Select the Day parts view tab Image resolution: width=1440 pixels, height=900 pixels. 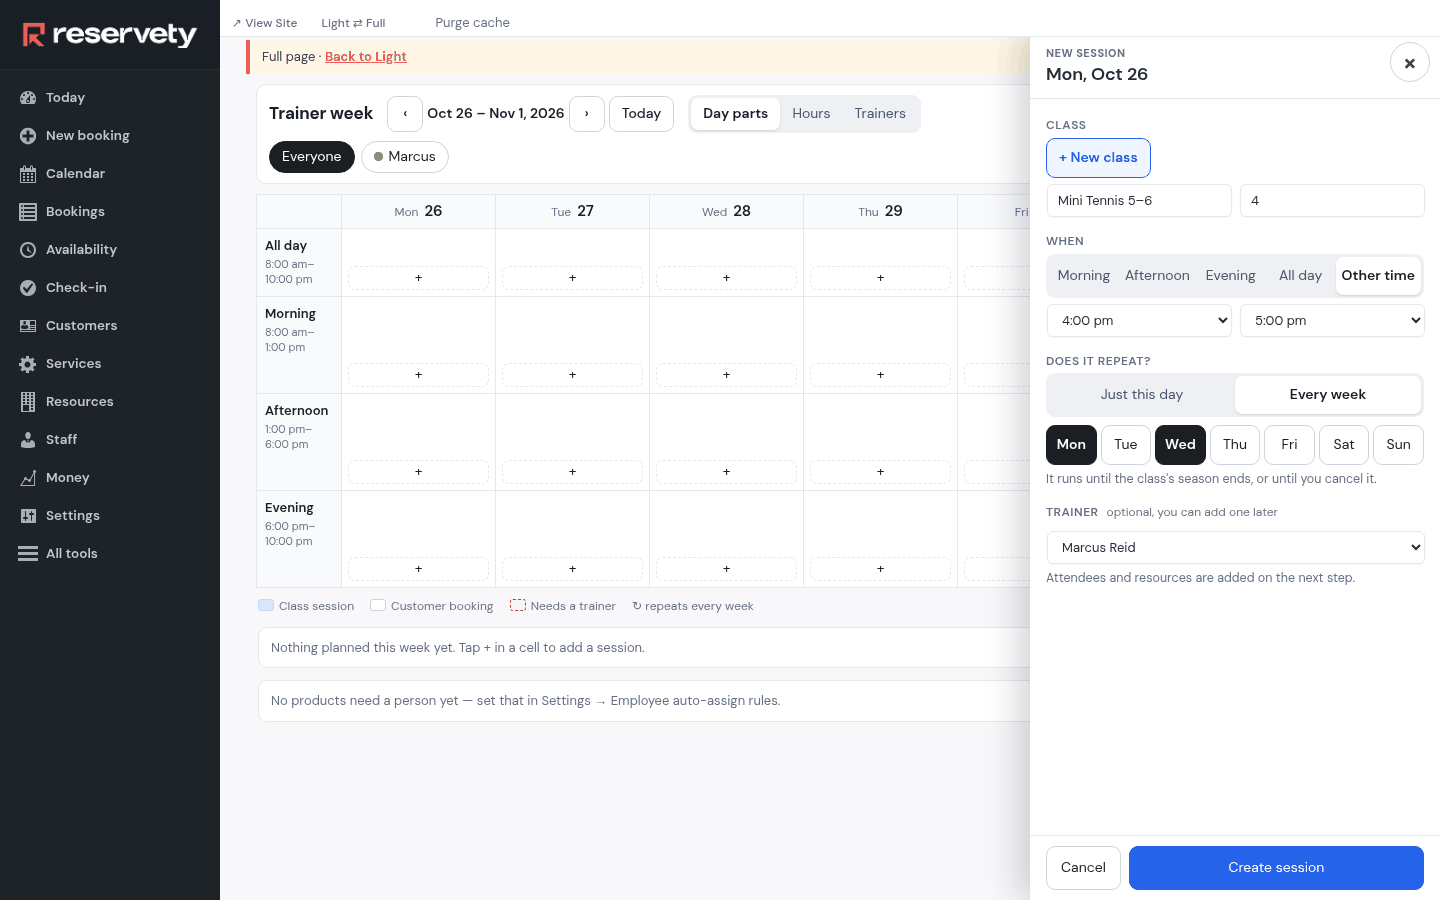pyautogui.click(x=735, y=114)
